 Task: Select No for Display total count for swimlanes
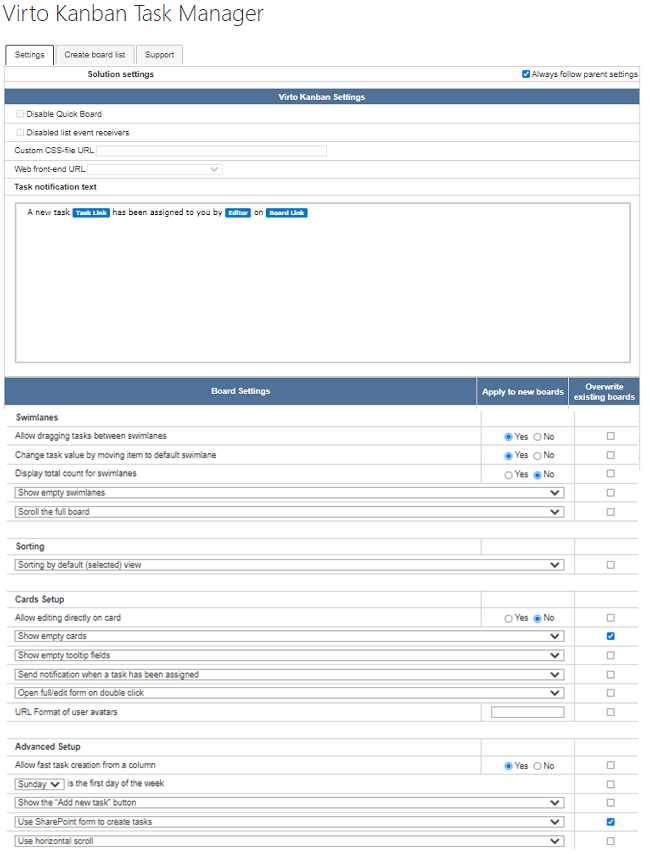click(537, 475)
